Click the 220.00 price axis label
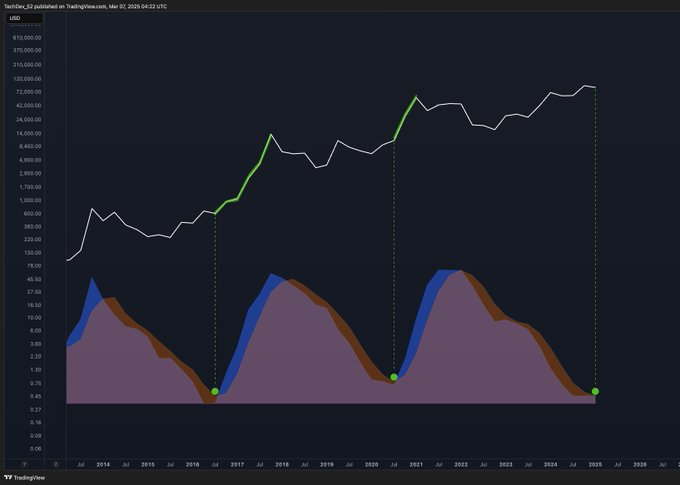 pos(33,239)
